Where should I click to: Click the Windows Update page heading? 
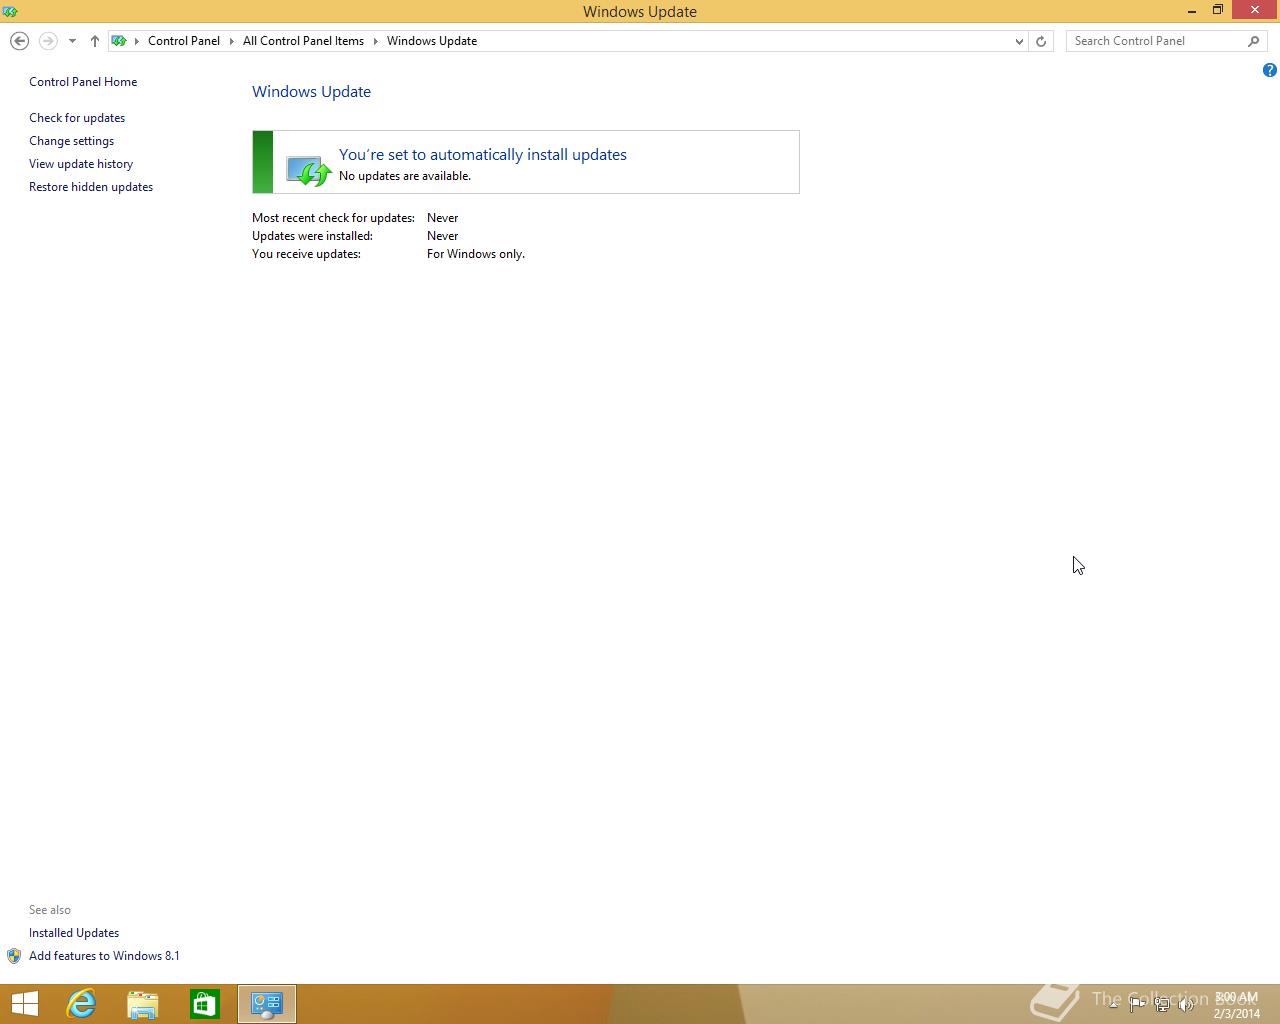(311, 92)
